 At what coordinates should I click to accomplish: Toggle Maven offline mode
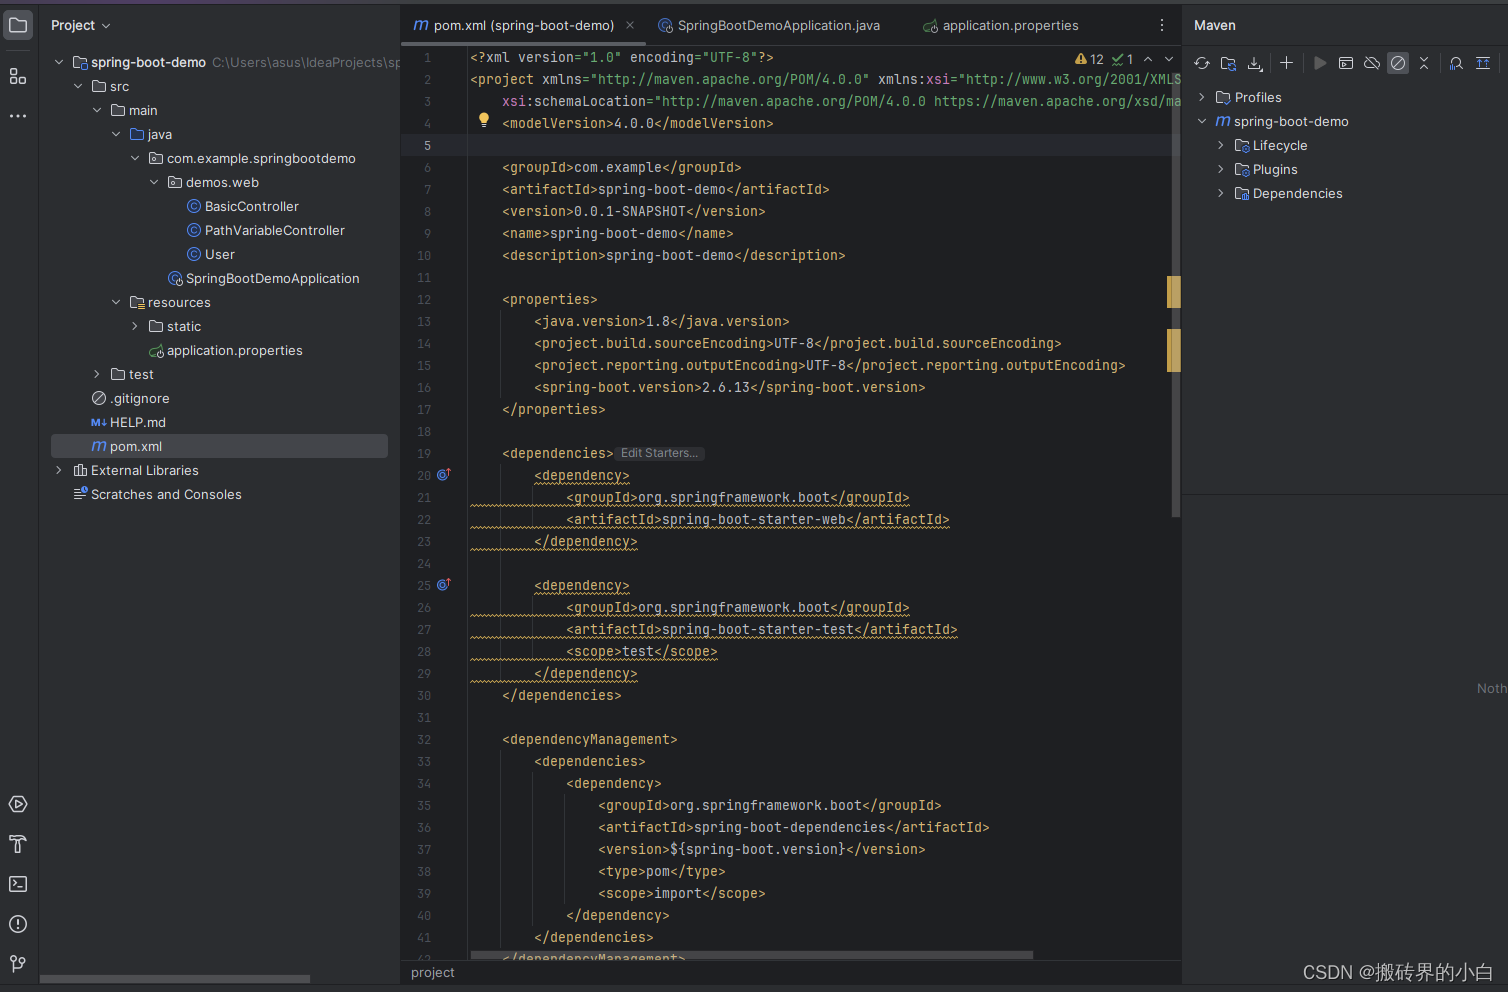coord(1372,63)
